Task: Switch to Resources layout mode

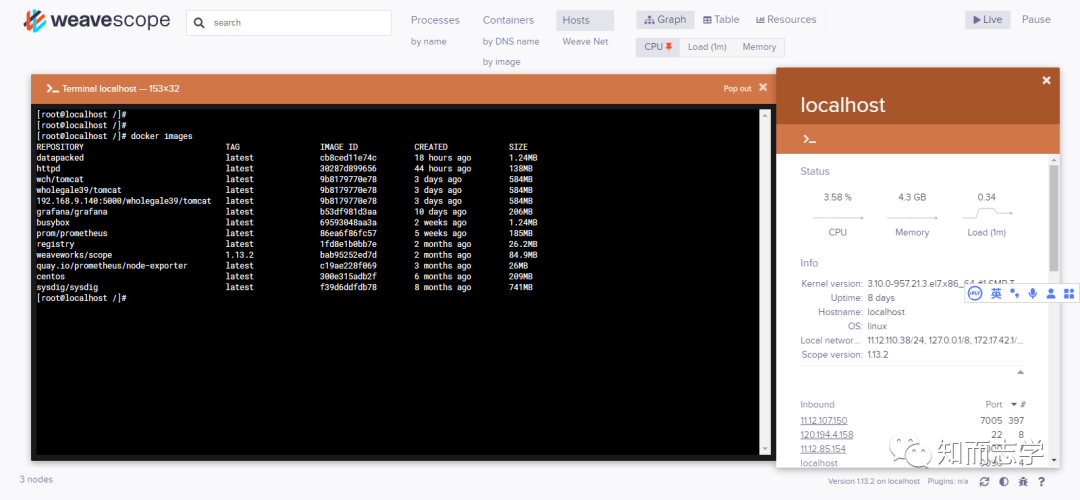Action: click(786, 20)
